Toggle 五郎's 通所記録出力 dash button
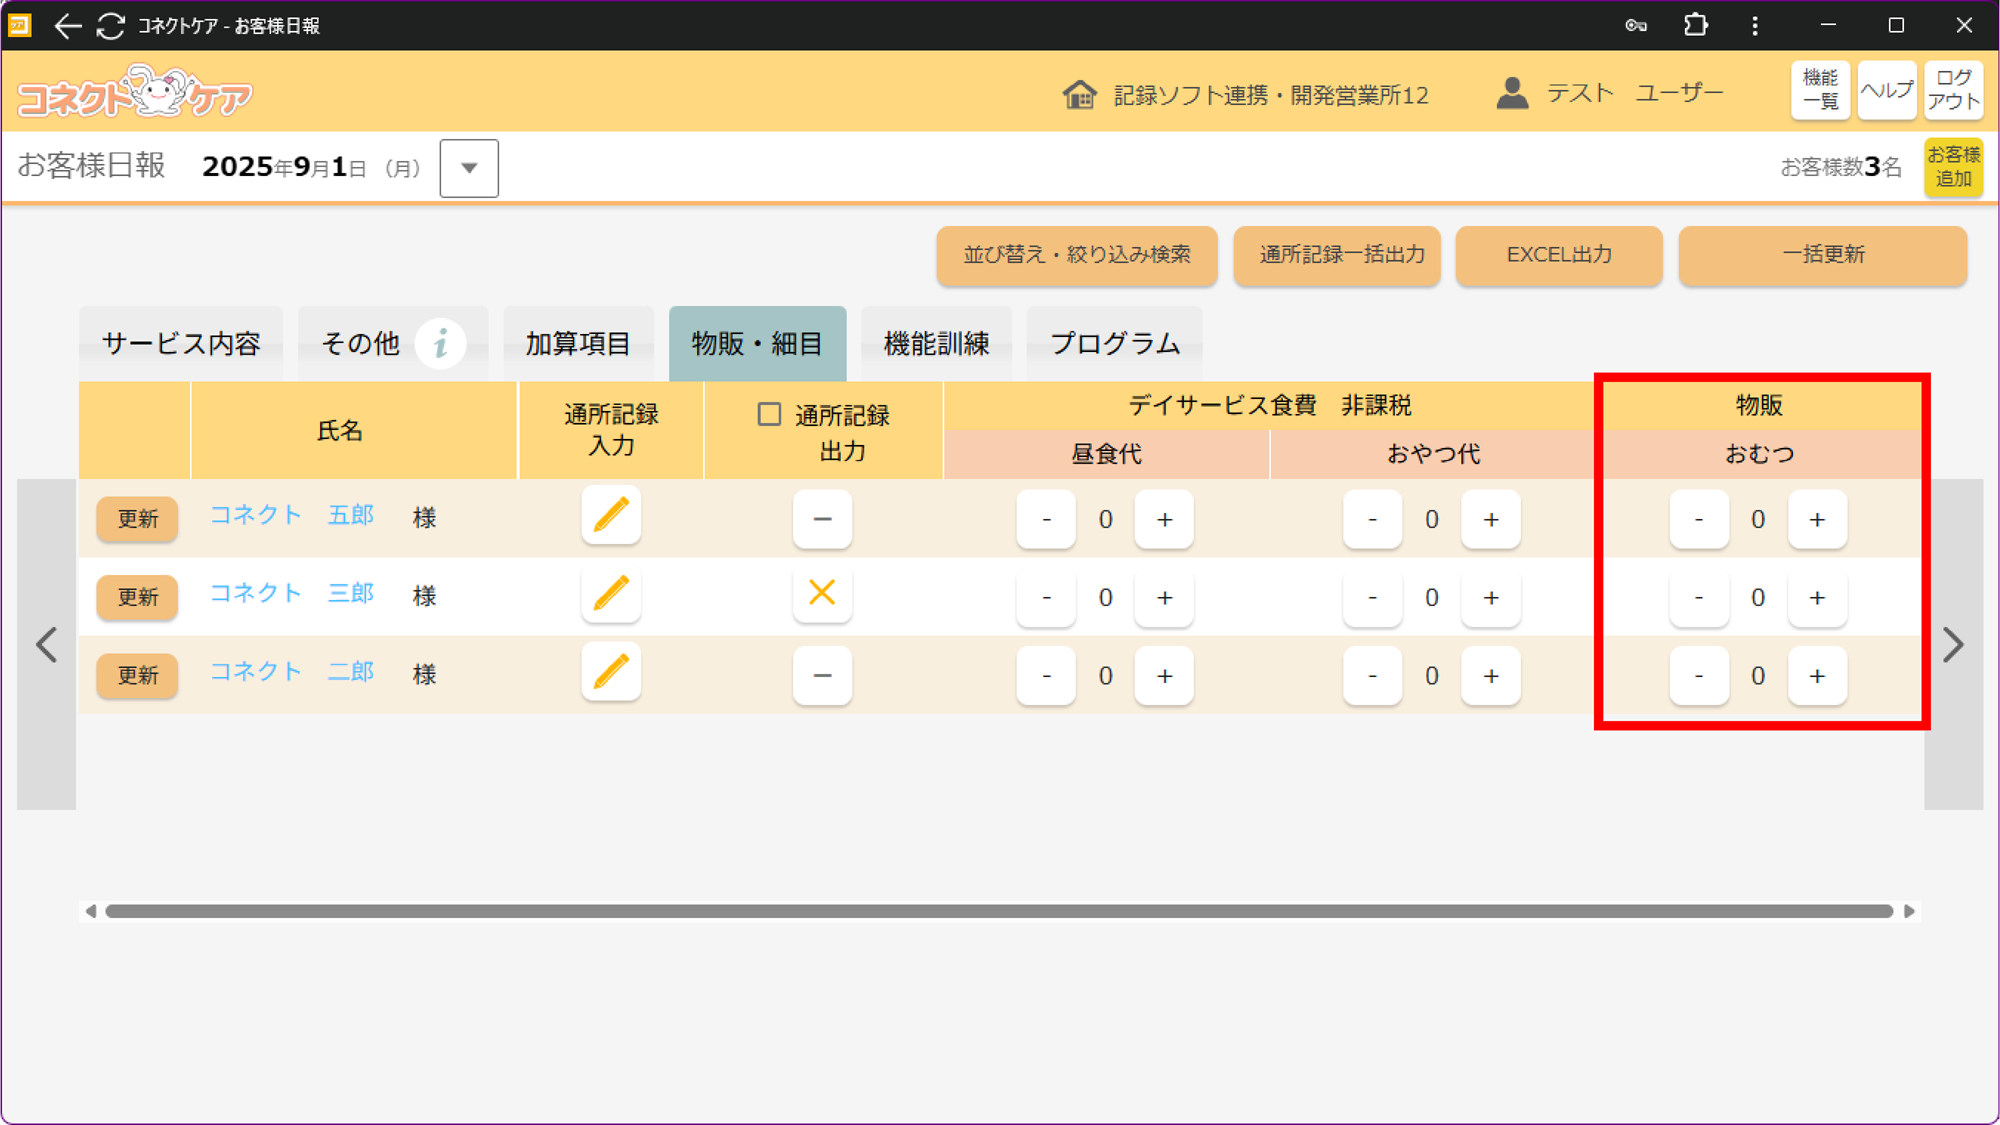Screen dimensions: 2000x1125 pos(822,519)
